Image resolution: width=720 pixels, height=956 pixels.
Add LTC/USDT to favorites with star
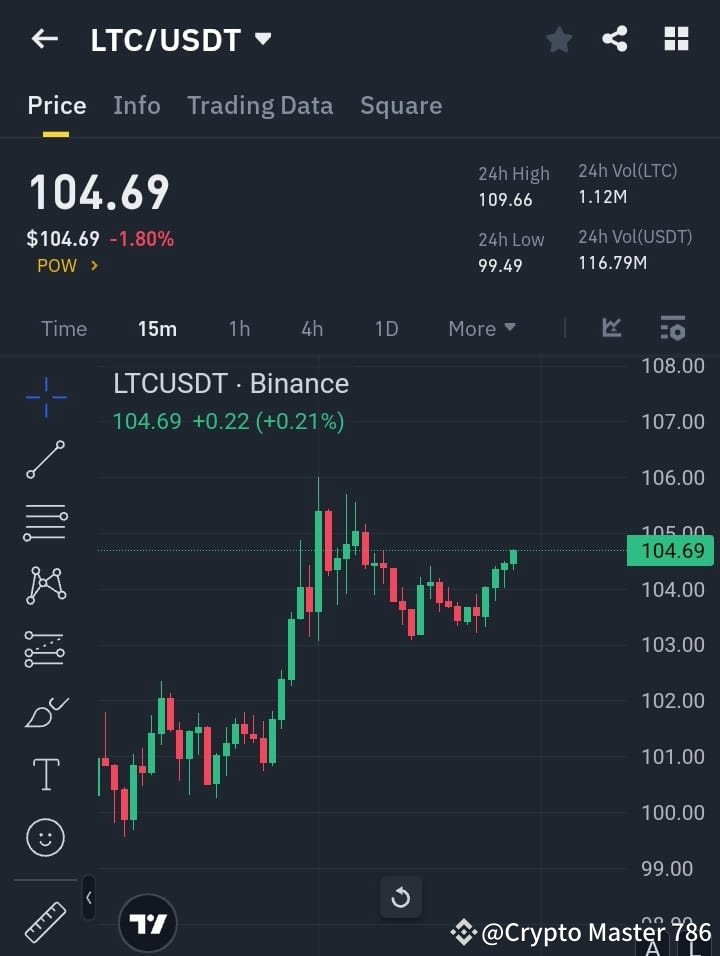[x=558, y=40]
